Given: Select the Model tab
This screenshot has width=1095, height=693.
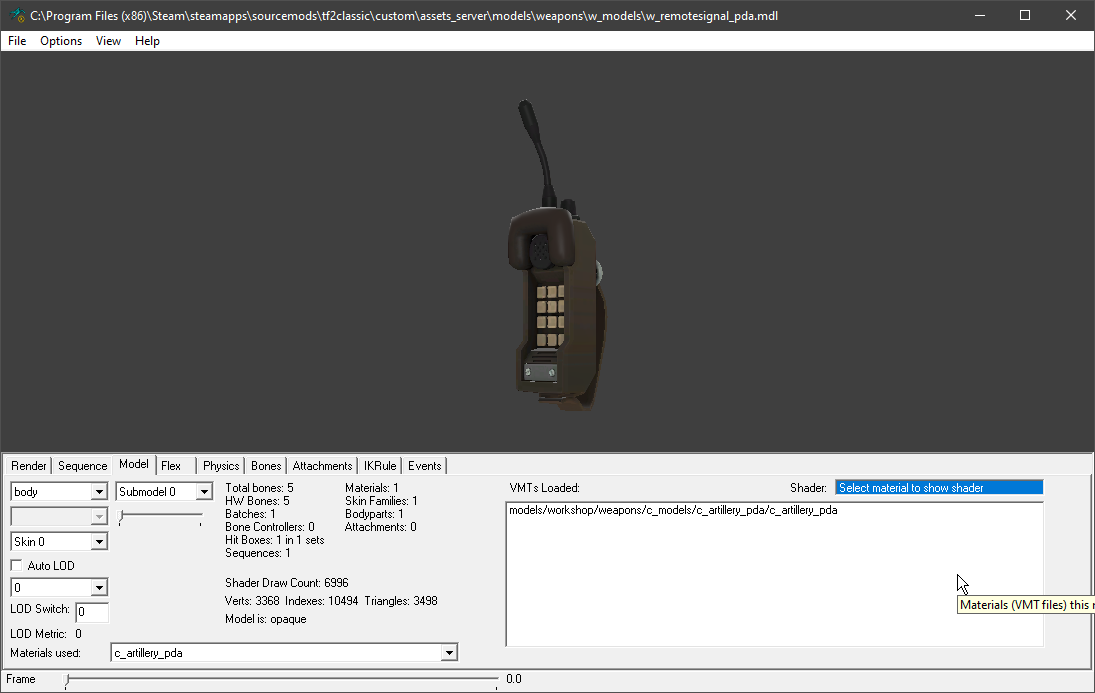Looking at the screenshot, I should pos(133,465).
